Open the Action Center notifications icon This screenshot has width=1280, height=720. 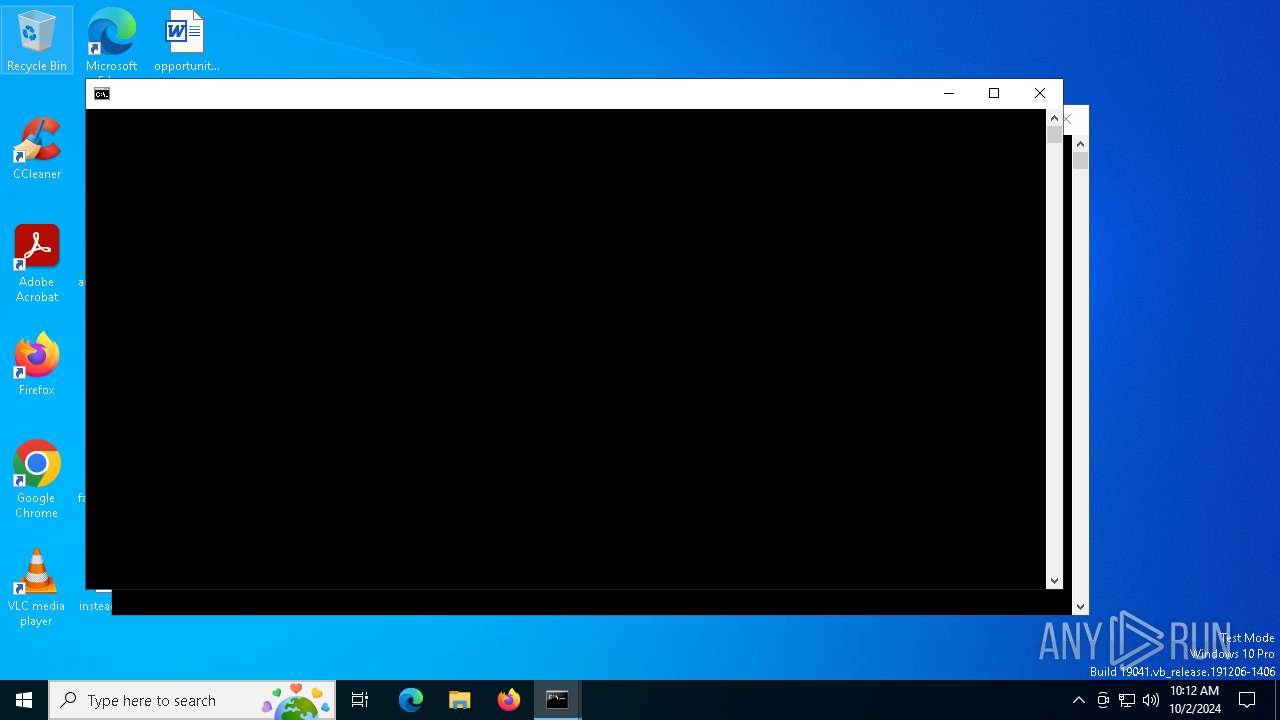tap(1247, 700)
